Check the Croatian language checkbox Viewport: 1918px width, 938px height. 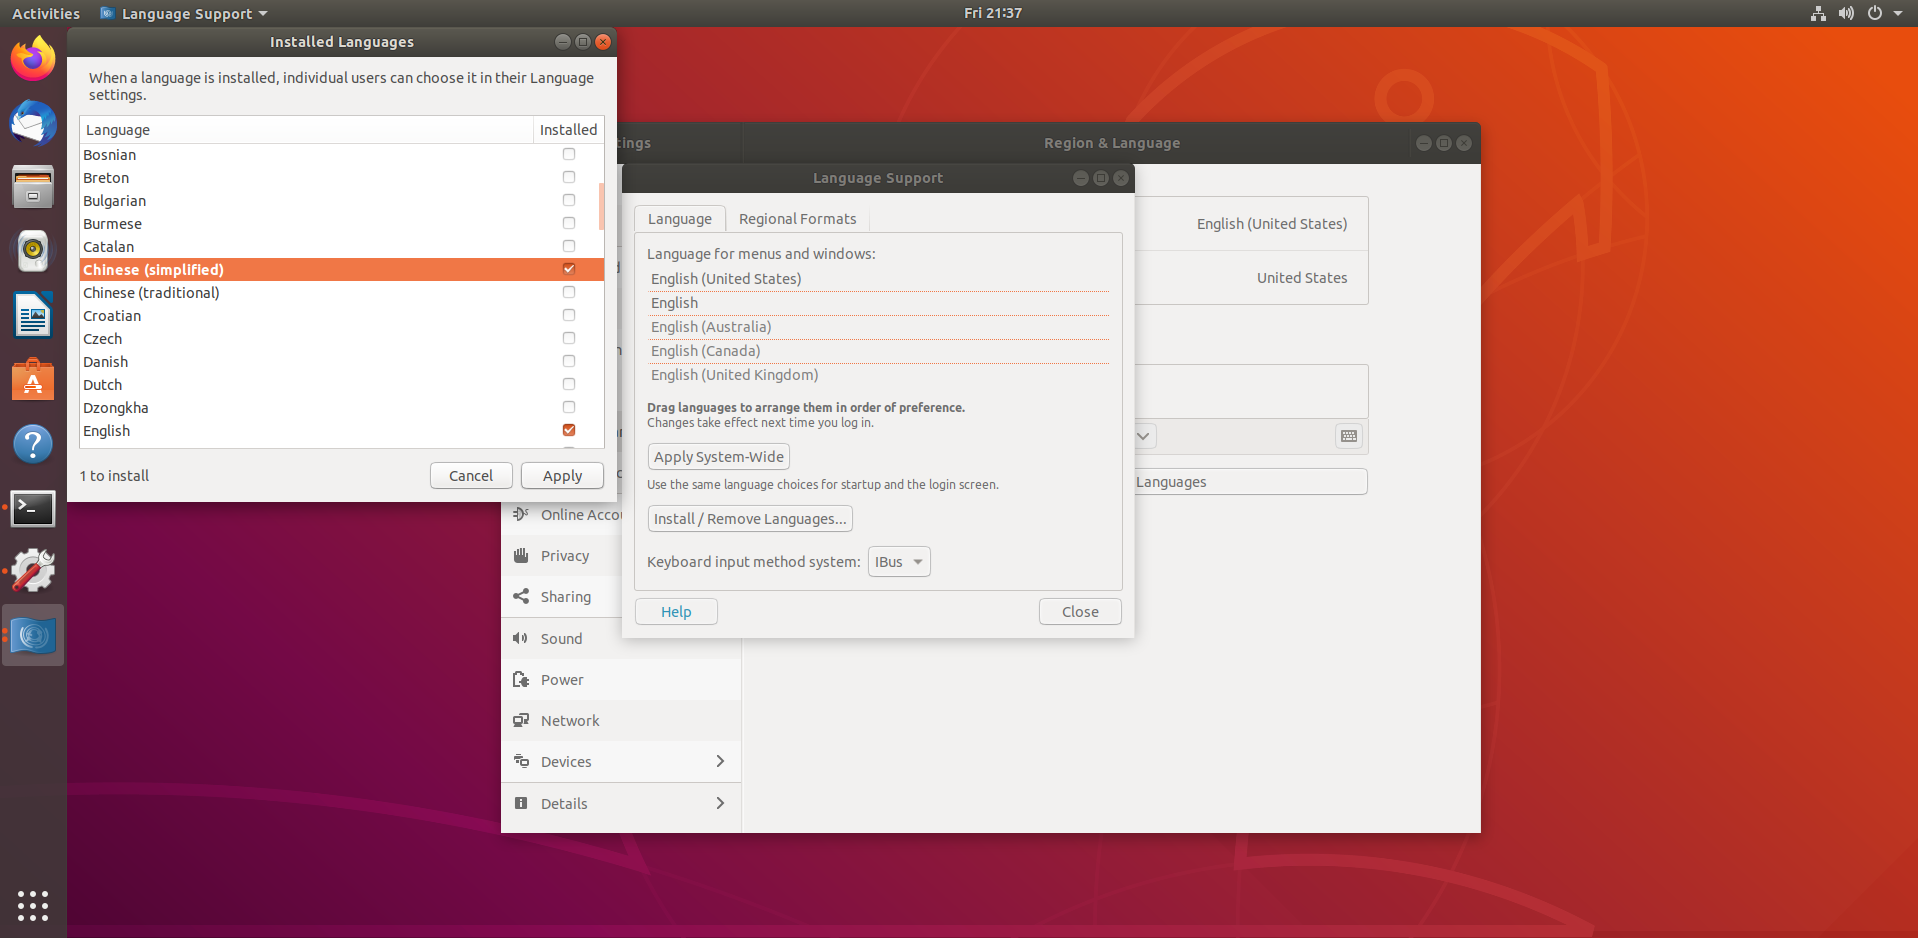tap(569, 315)
